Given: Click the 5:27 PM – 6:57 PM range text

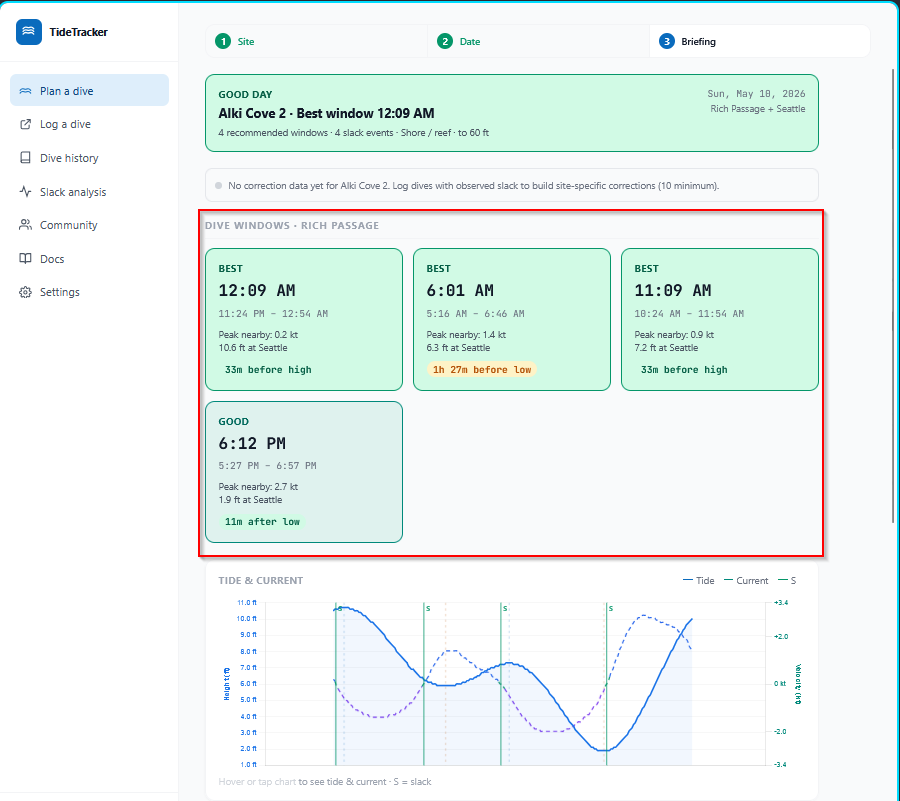Looking at the screenshot, I should 267,466.
